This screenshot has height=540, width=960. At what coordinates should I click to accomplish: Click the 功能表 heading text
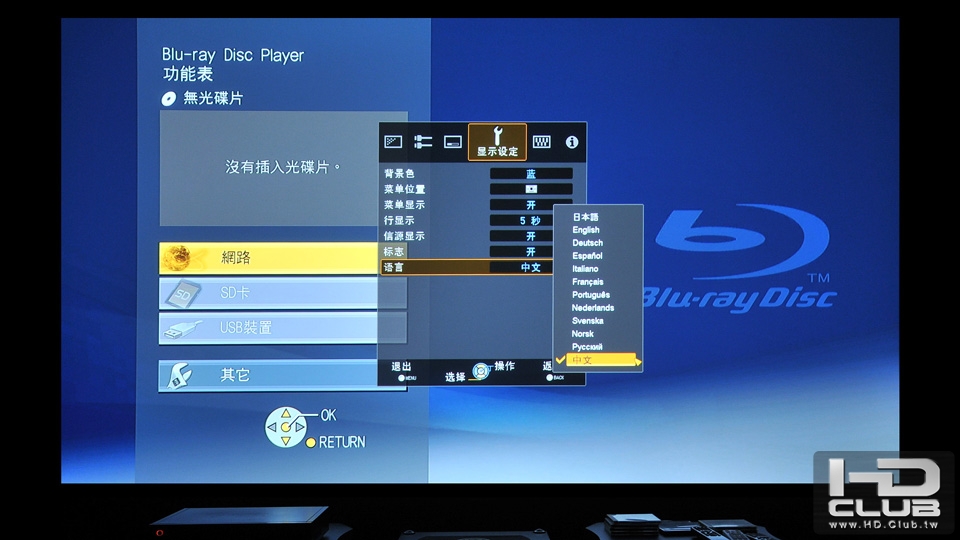coord(188,74)
